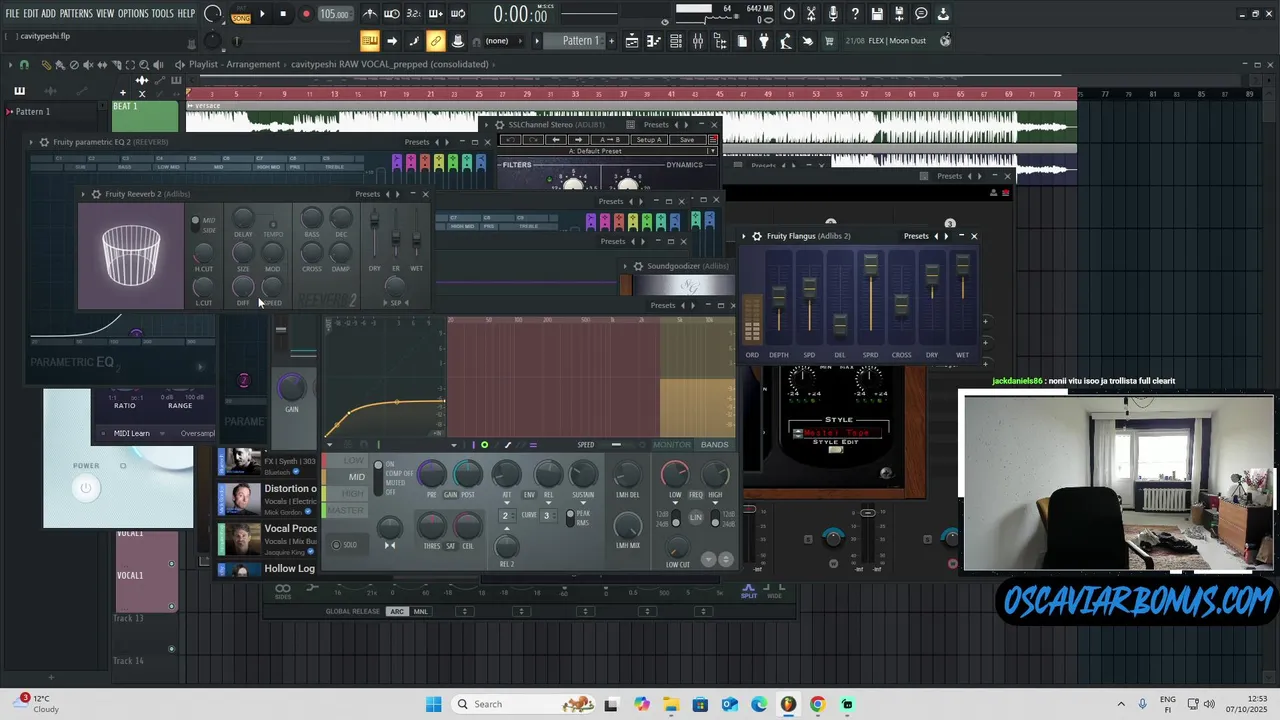The image size is (1280, 720).
Task: Click the MIDI Learn button
Action: point(131,433)
